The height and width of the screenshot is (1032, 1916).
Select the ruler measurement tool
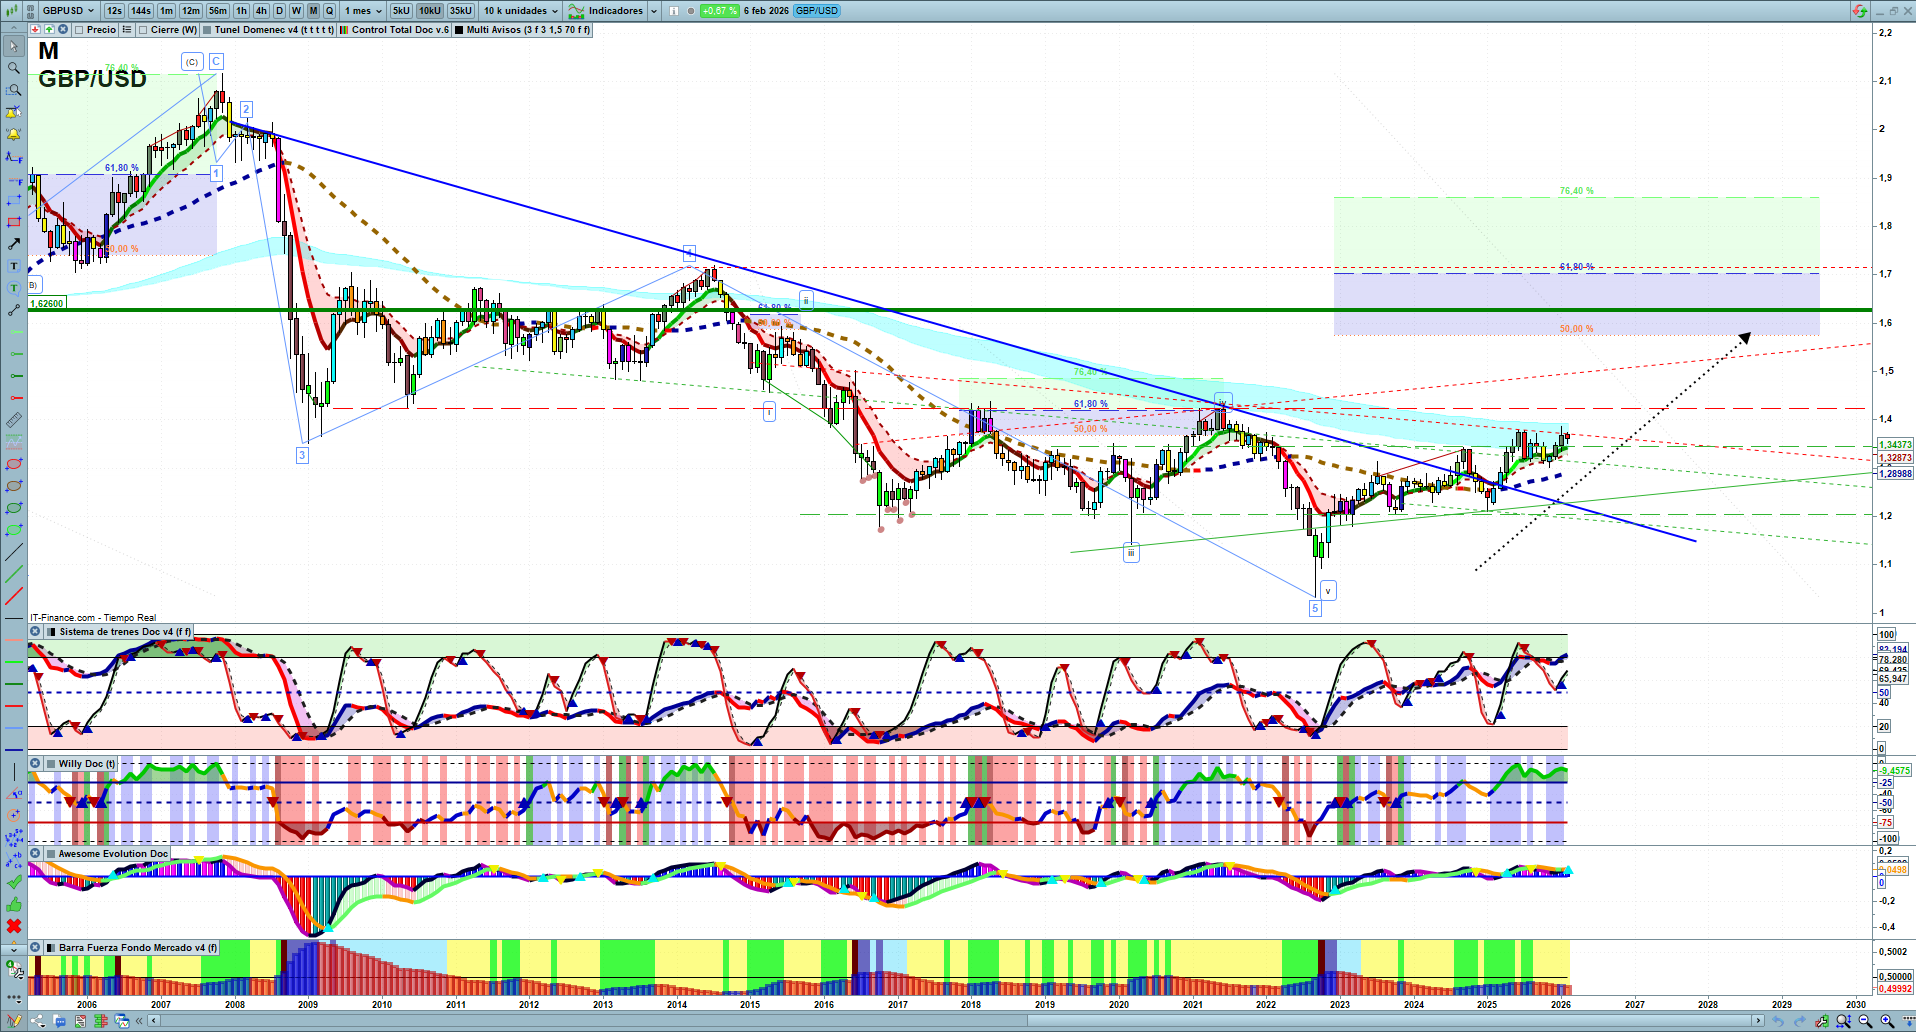pos(14,420)
